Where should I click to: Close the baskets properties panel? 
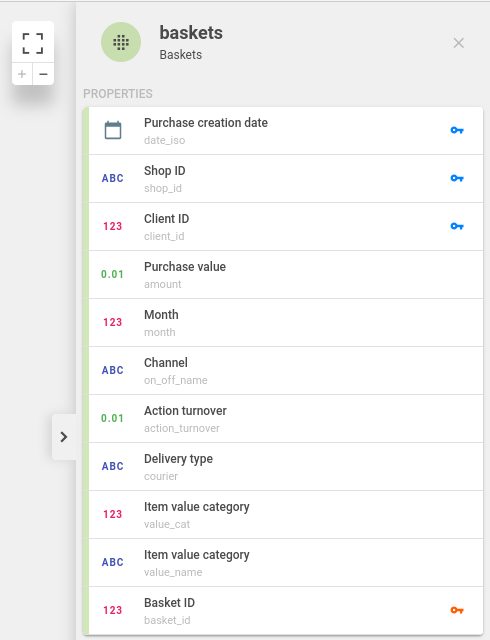(x=459, y=43)
